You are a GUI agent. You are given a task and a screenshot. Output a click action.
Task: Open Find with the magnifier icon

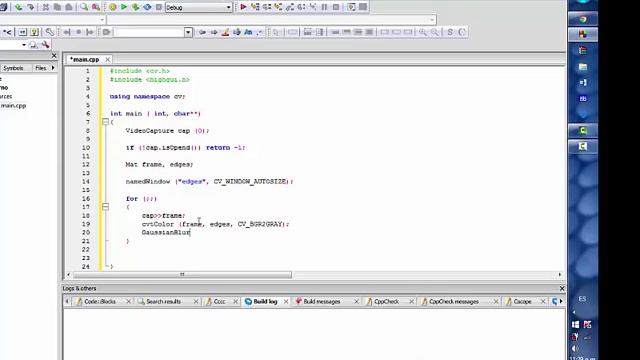84,7
